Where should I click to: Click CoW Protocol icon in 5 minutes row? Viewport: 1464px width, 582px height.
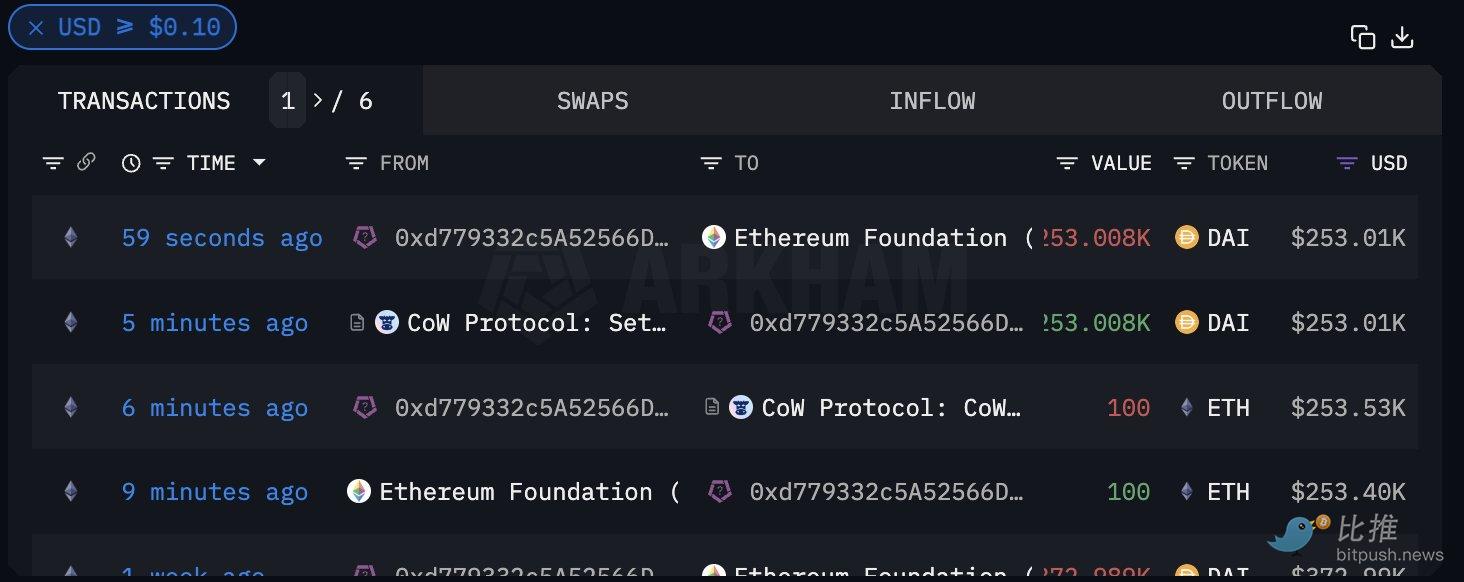click(387, 323)
